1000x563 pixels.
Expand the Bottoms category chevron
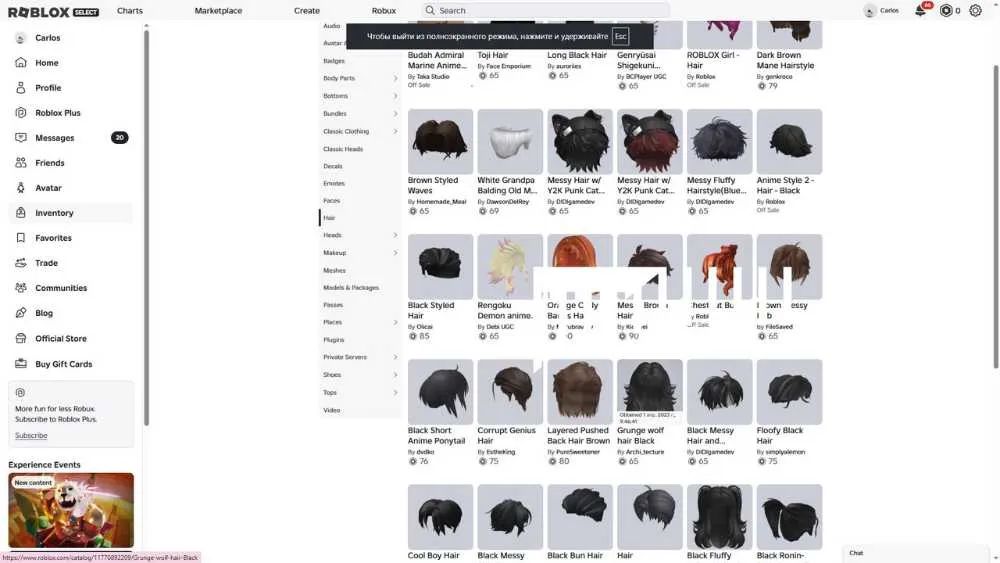click(395, 96)
